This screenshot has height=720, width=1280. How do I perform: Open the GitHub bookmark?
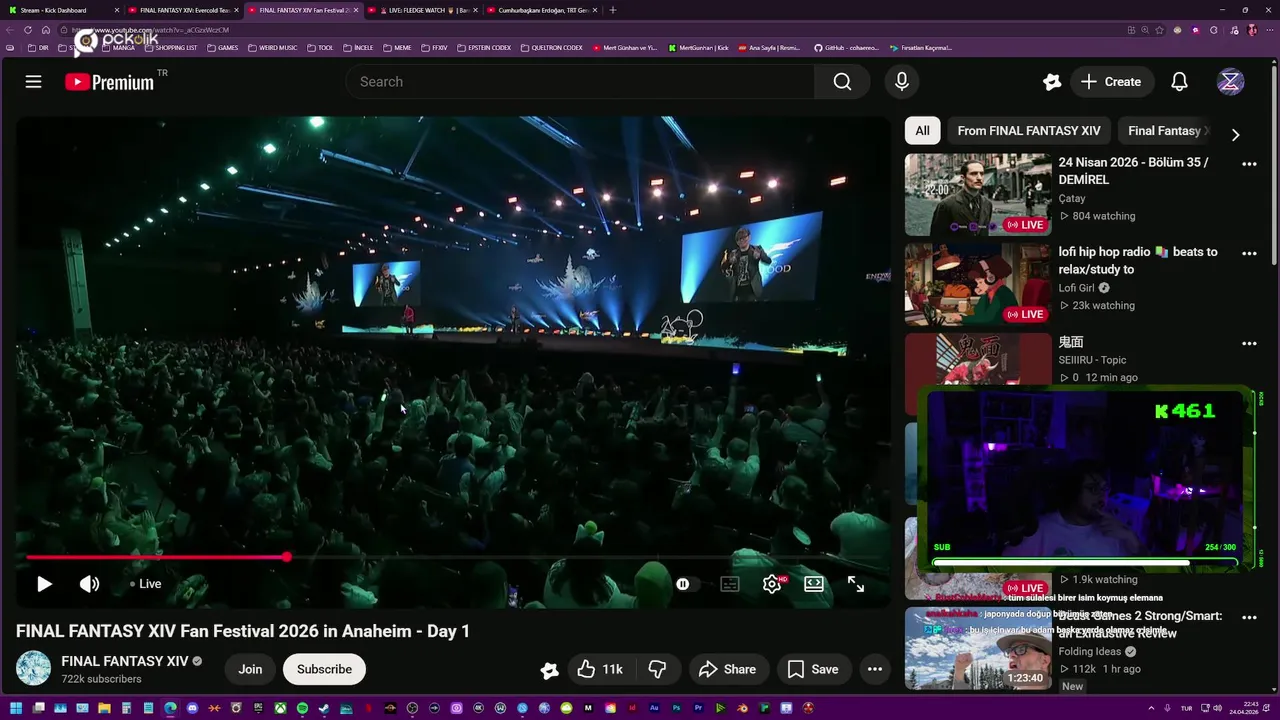pyautogui.click(x=846, y=48)
